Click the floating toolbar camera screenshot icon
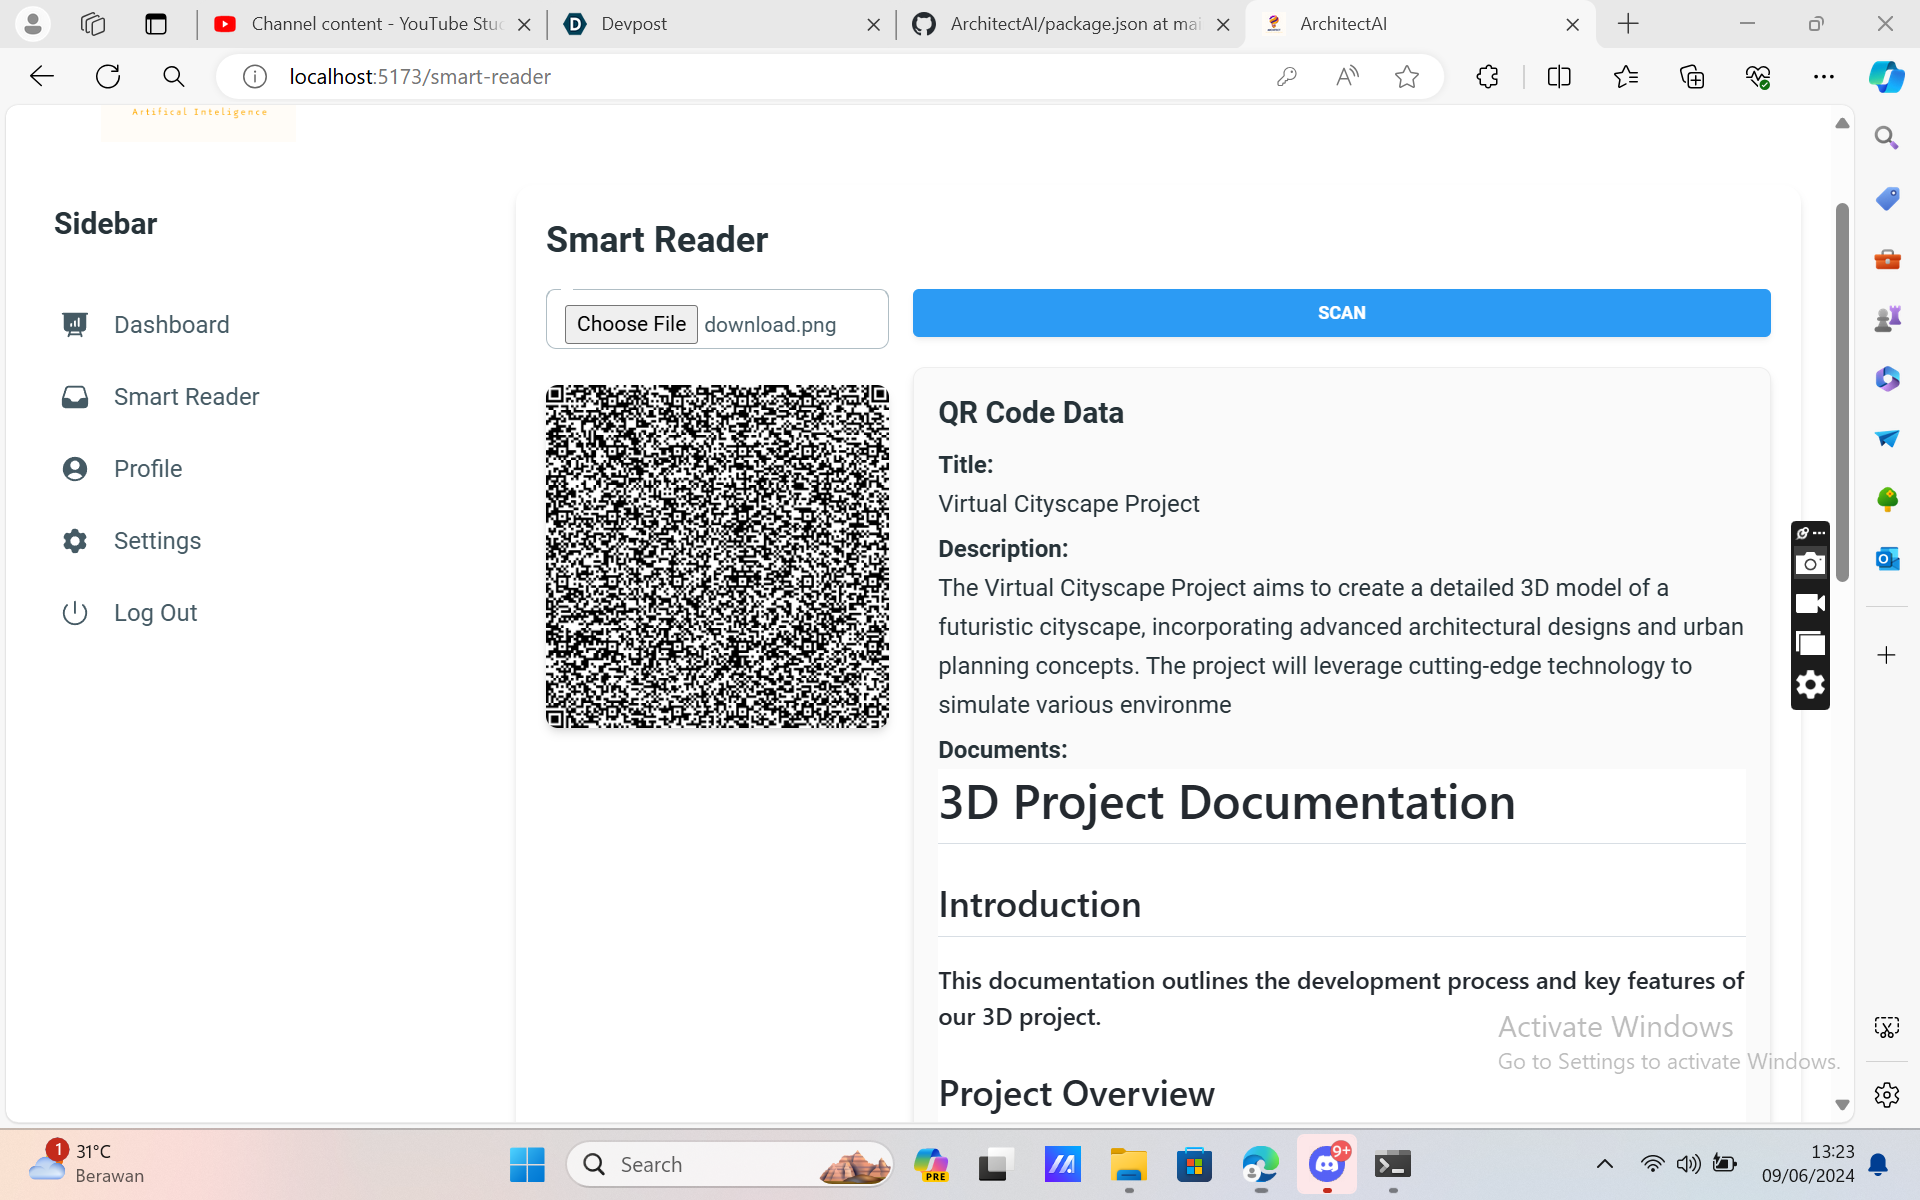The height and width of the screenshot is (1200, 1920). pyautogui.click(x=1810, y=564)
